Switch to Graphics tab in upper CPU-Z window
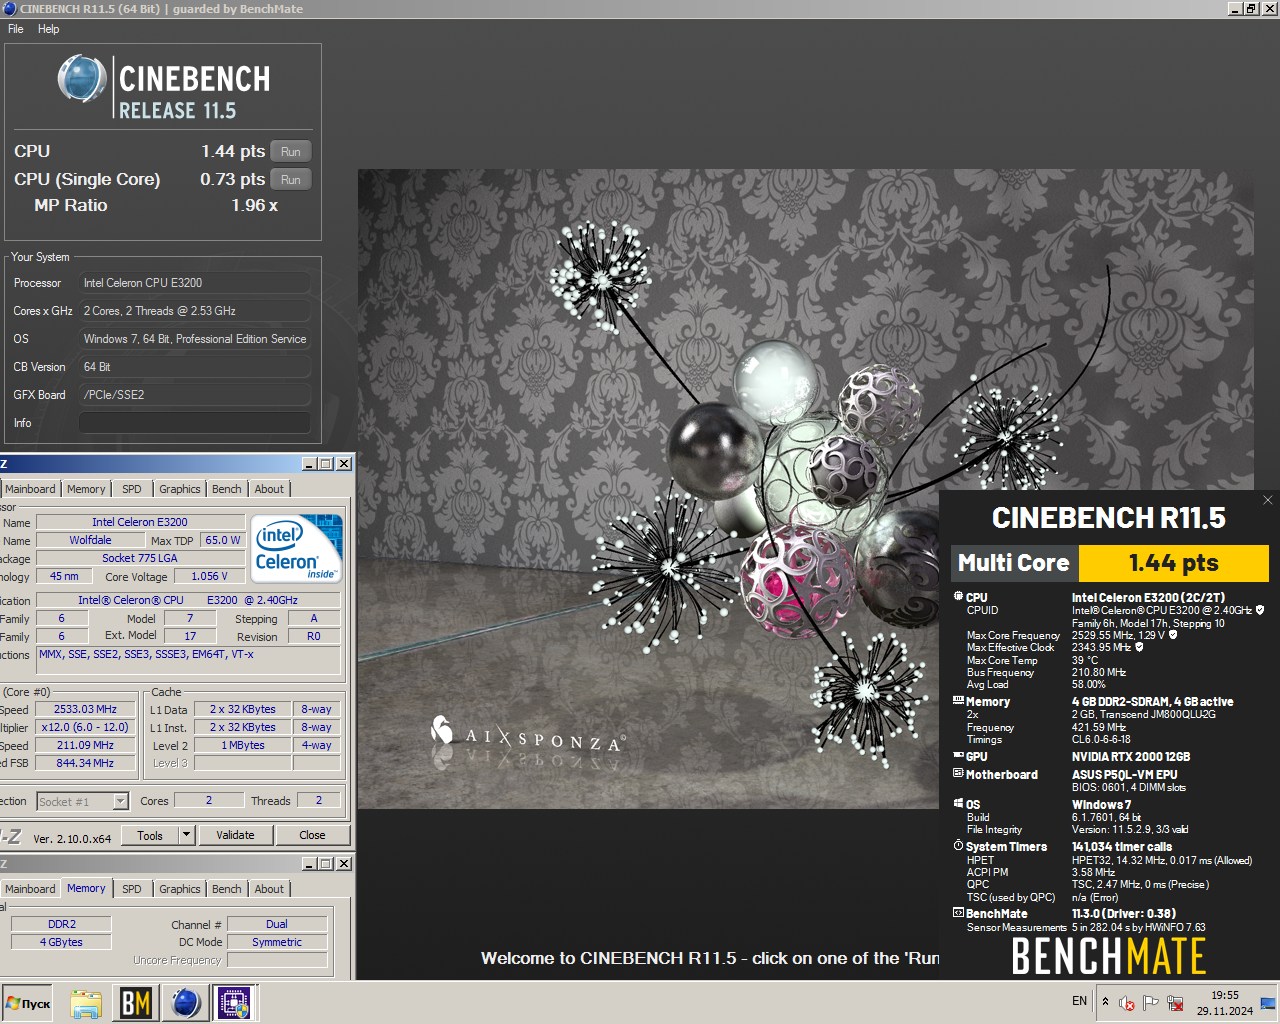Screen dimensions: 1280x1024 point(180,489)
